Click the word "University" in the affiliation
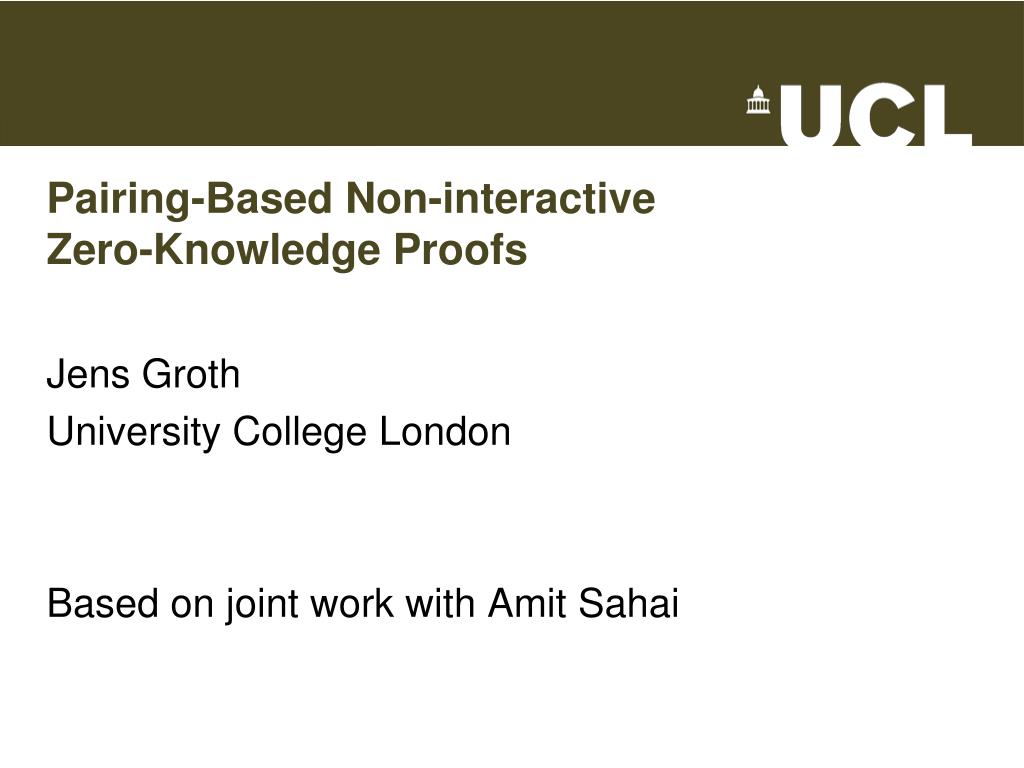 coord(134,432)
